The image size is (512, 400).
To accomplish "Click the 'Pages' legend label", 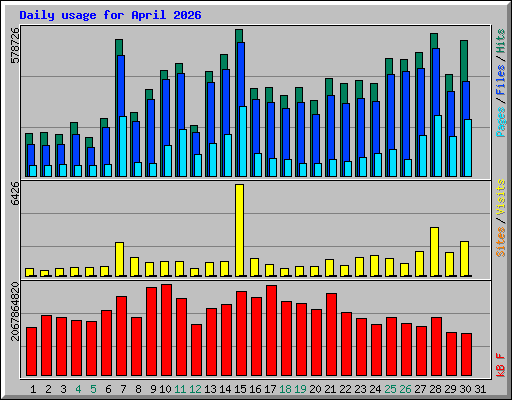I will pyautogui.click(x=501, y=122).
